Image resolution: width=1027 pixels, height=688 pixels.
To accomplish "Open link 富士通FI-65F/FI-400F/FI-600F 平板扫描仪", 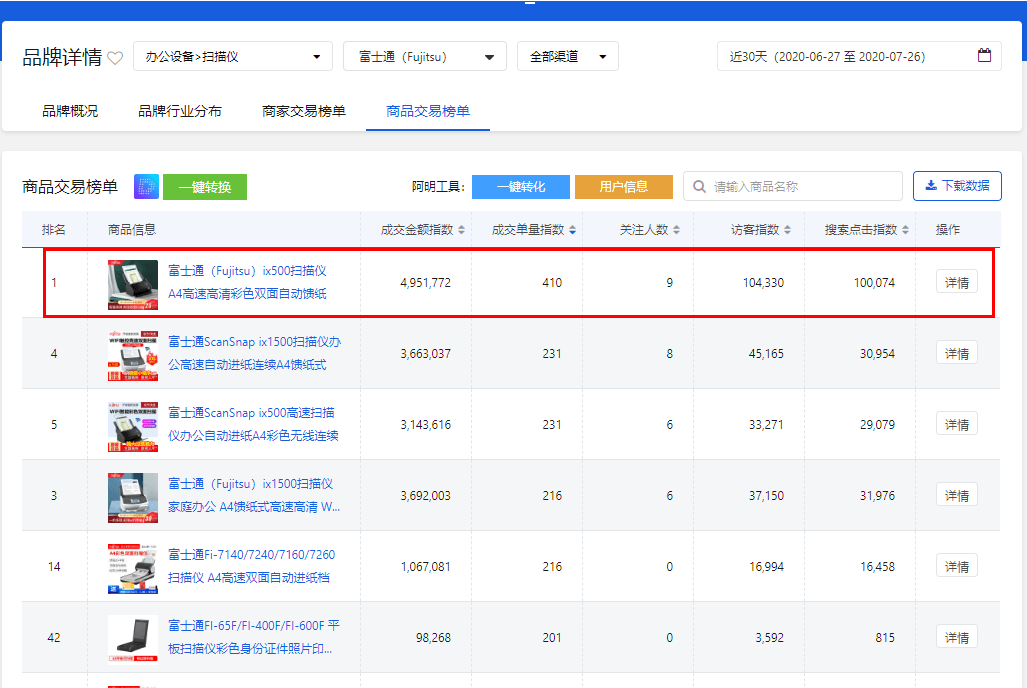I will [x=253, y=638].
